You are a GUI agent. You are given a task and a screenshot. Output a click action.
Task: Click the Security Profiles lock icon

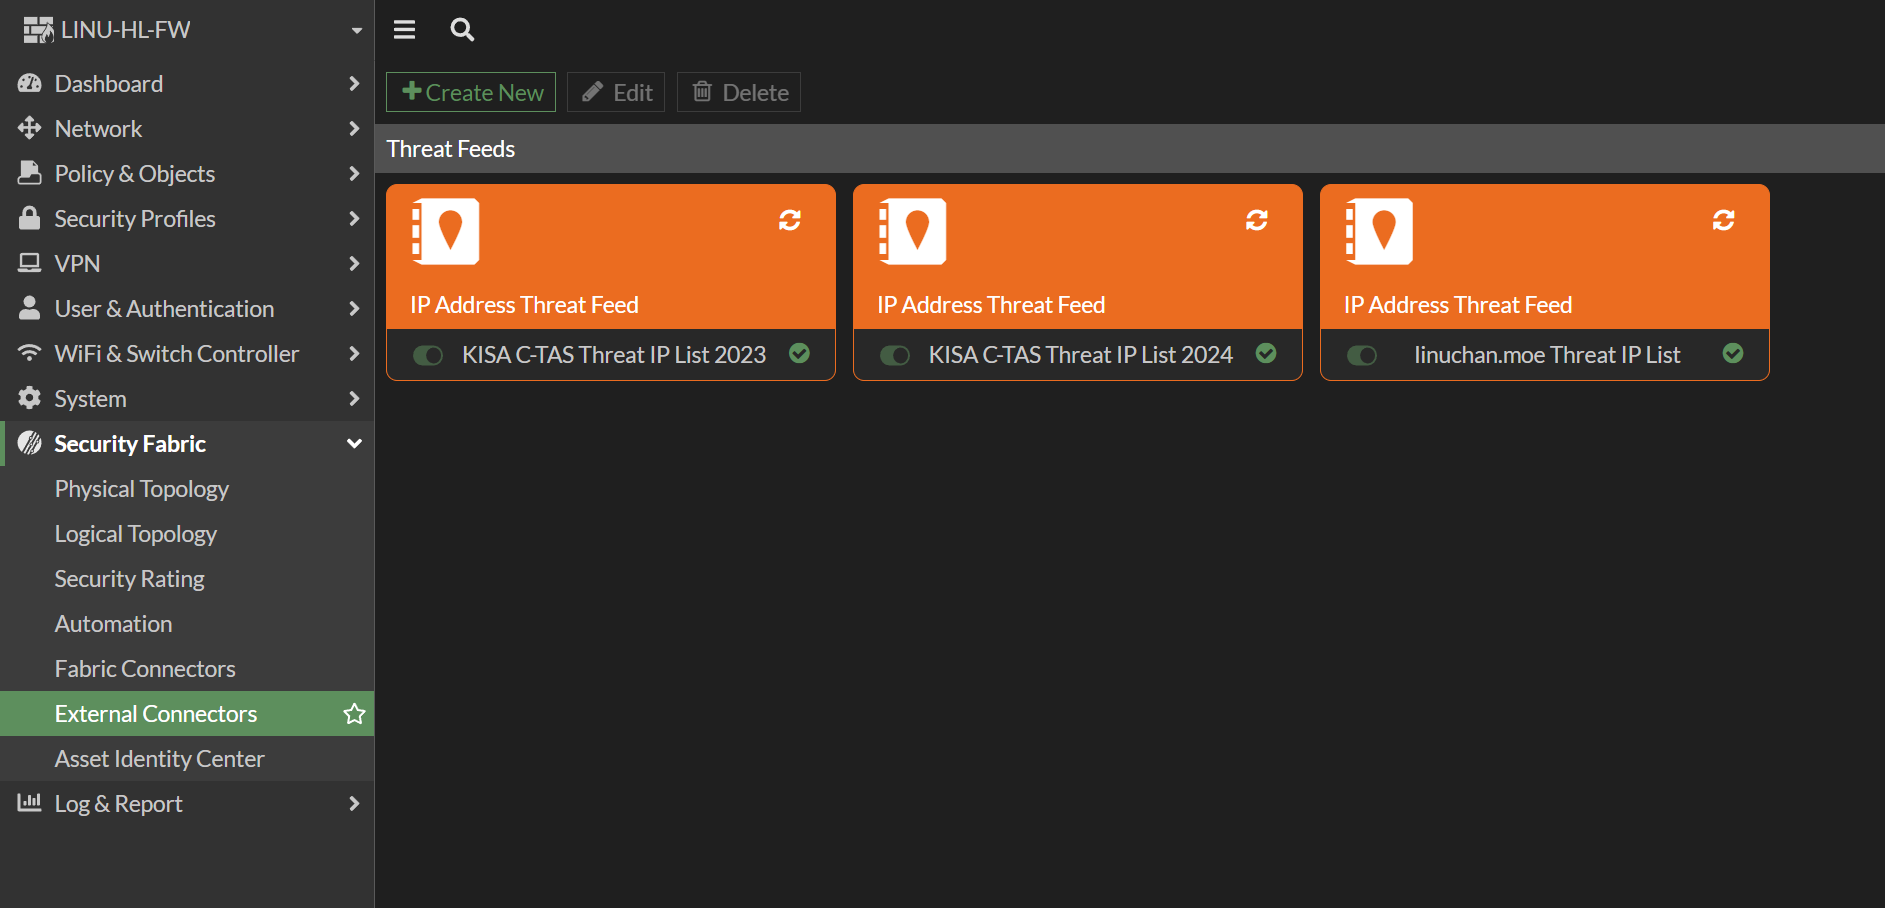click(x=30, y=219)
